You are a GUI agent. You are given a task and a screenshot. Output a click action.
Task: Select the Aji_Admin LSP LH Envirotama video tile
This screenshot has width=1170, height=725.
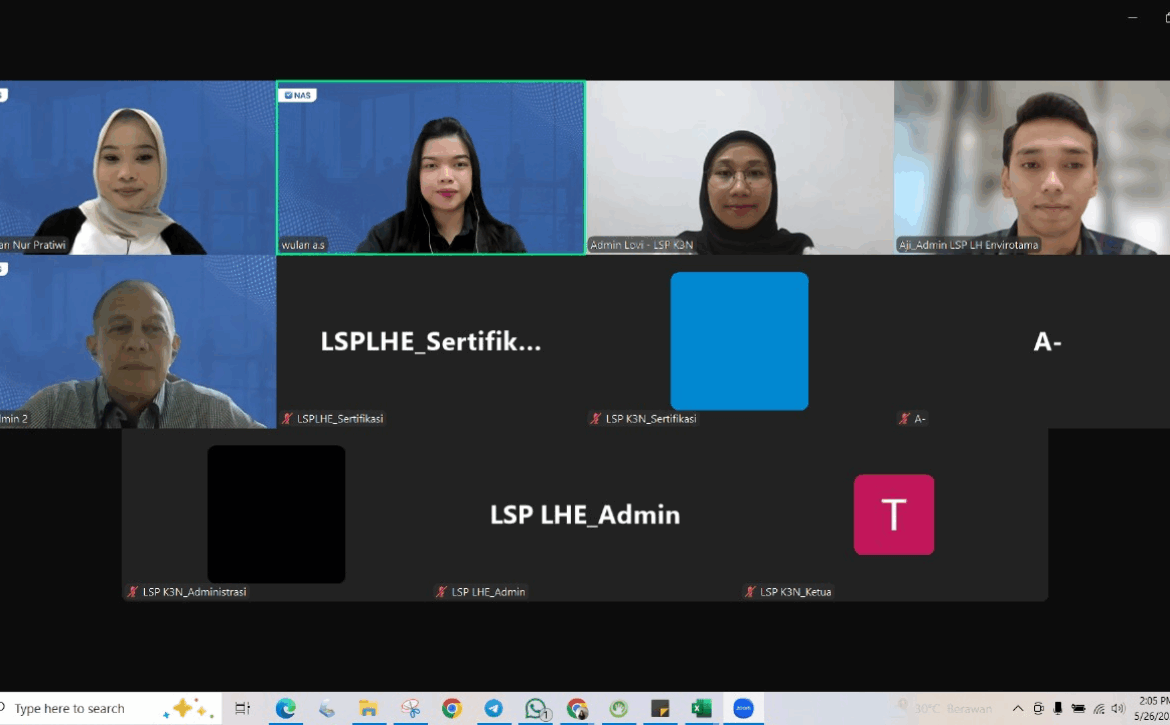click(1032, 167)
